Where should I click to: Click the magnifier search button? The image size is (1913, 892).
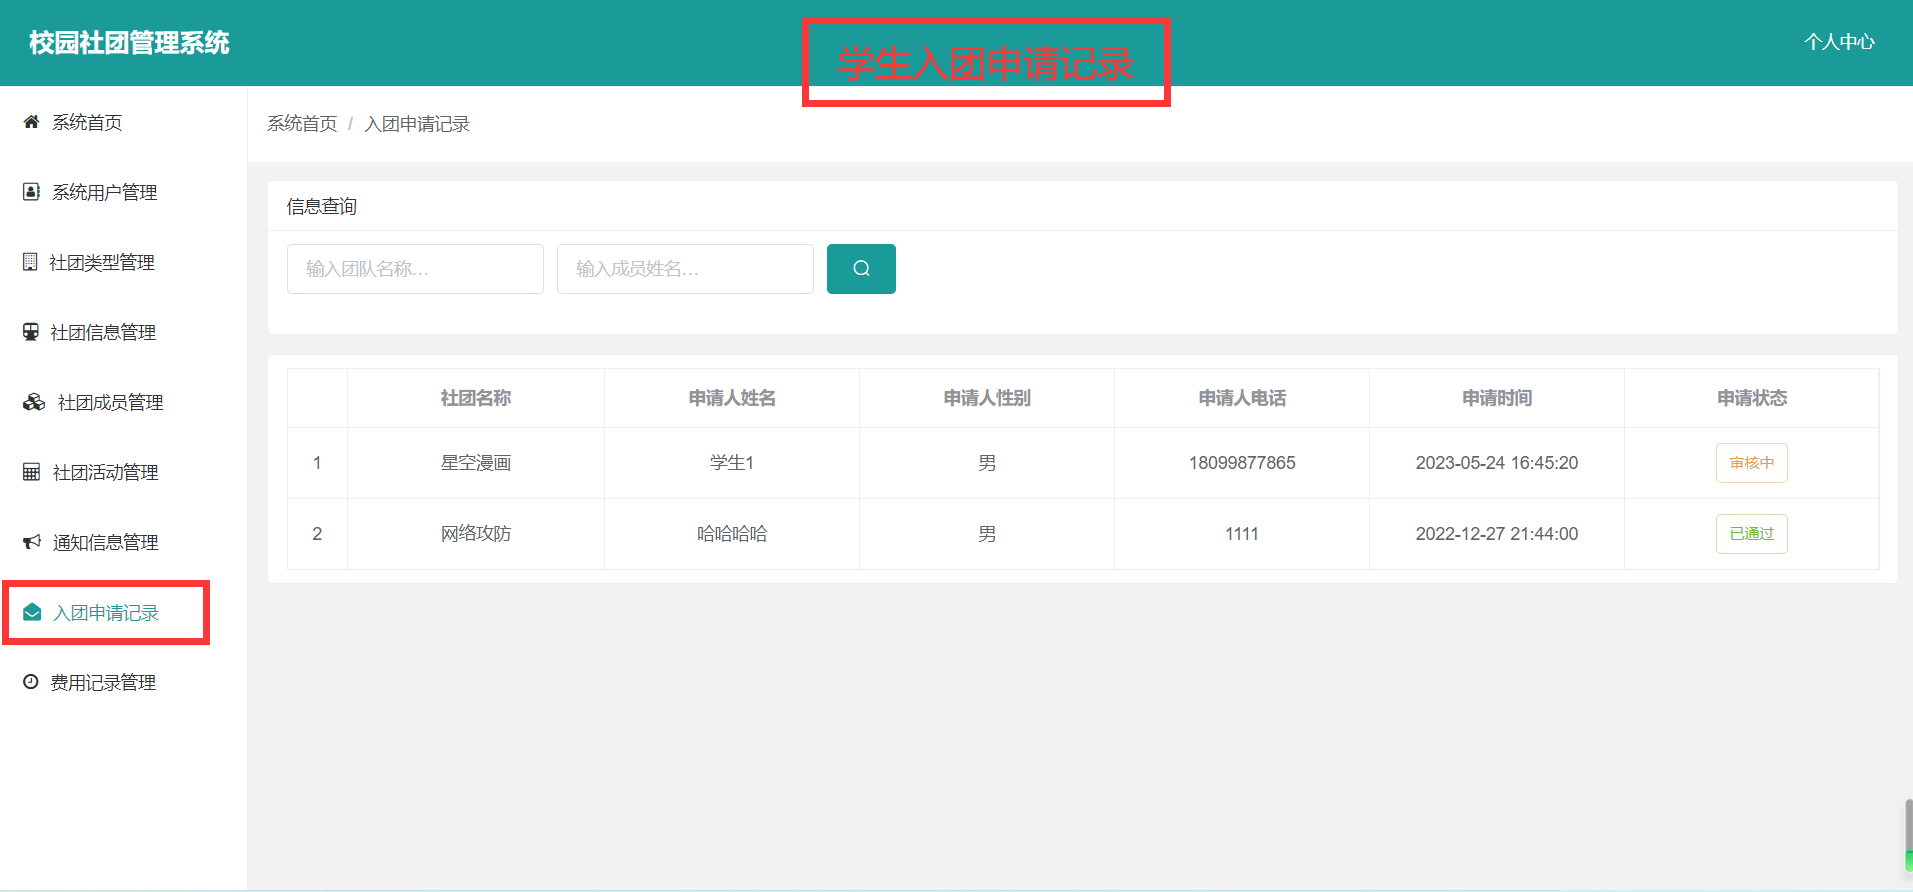(861, 269)
